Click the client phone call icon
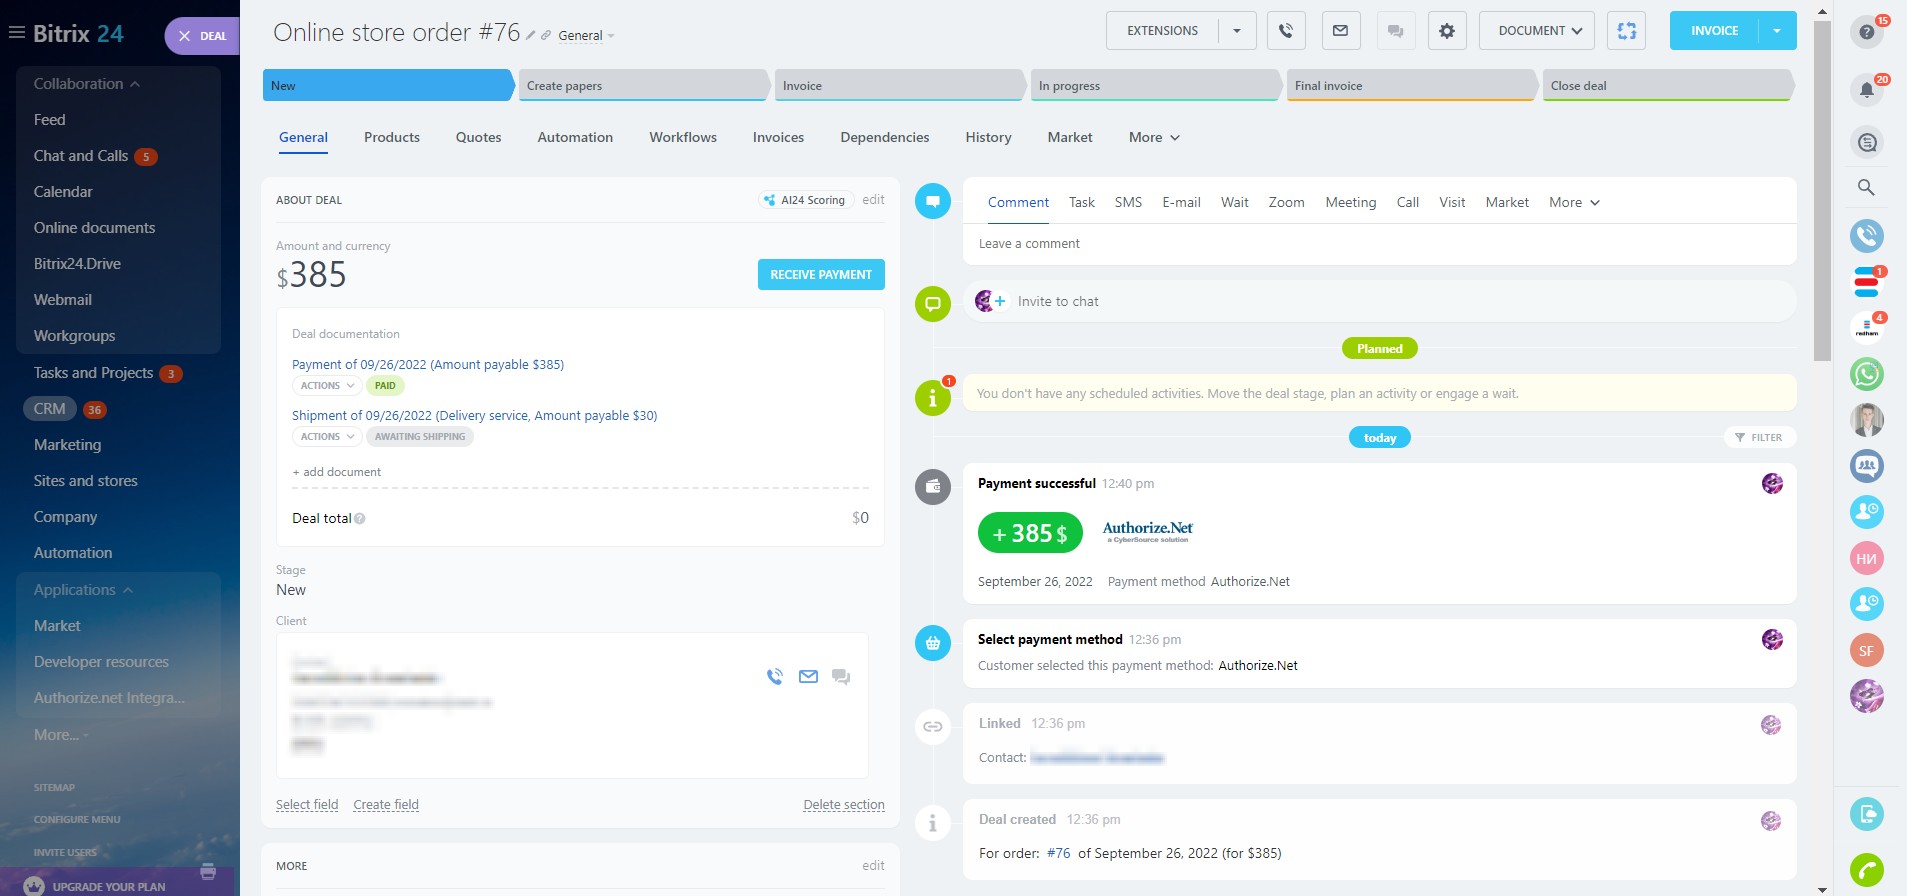The image size is (1907, 896). click(774, 677)
